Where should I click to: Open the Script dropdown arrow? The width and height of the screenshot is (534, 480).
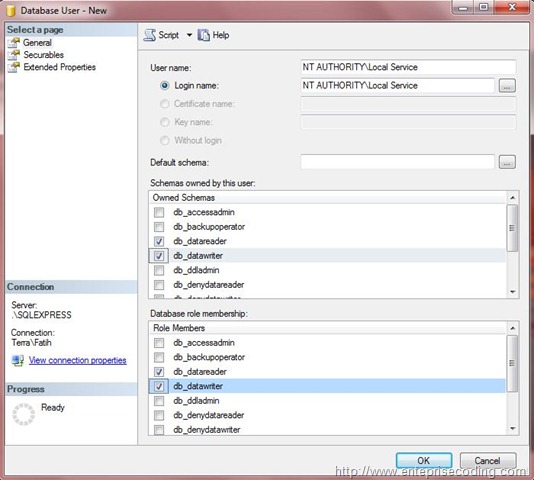point(189,35)
